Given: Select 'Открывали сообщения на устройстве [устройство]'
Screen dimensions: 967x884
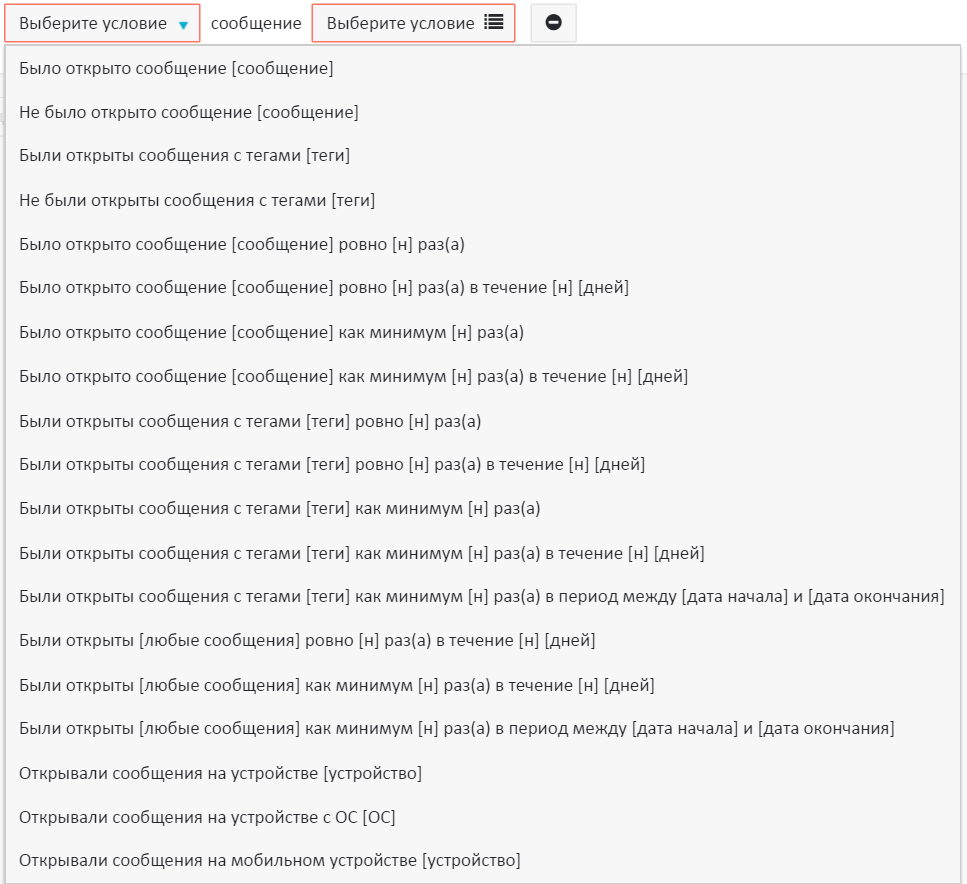Looking at the screenshot, I should click(x=220, y=773).
